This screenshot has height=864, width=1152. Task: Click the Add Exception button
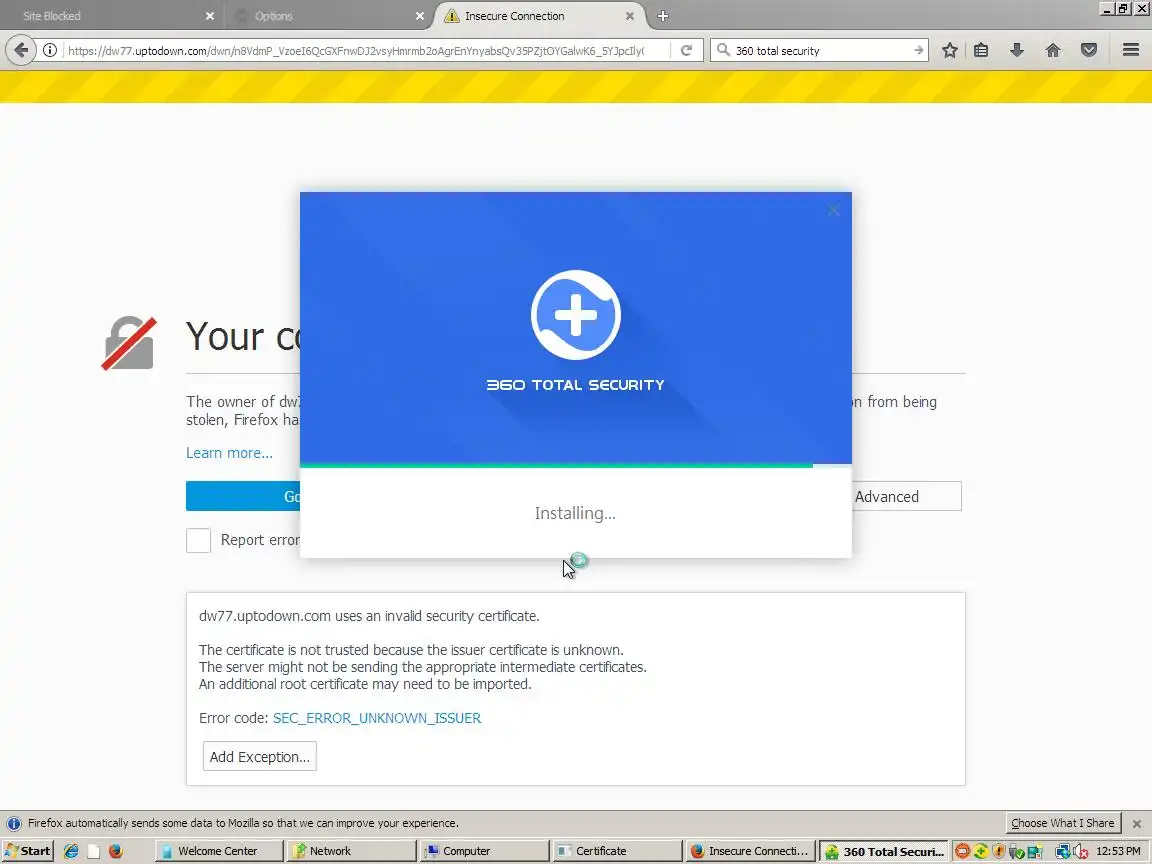[259, 756]
